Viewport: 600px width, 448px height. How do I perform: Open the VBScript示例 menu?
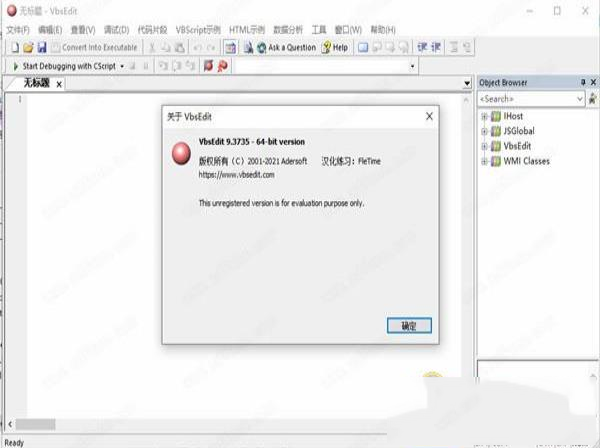pos(198,29)
